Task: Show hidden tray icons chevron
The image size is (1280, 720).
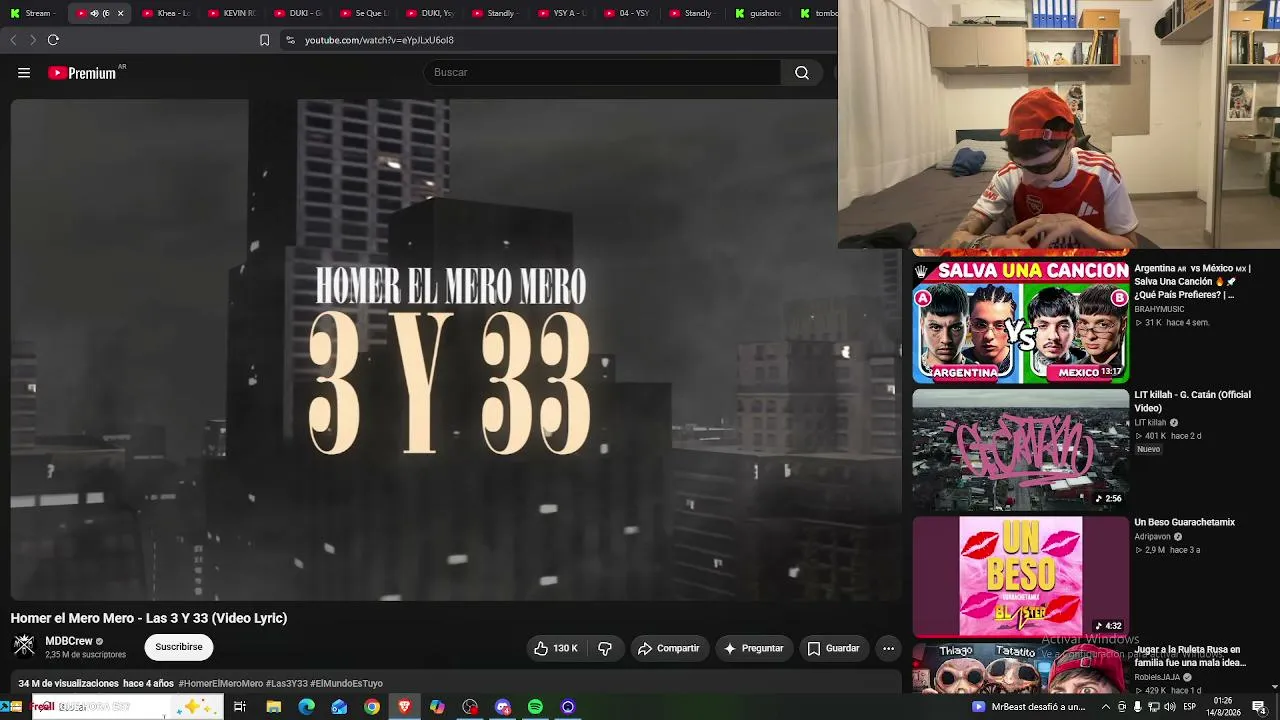Action: 1106,707
